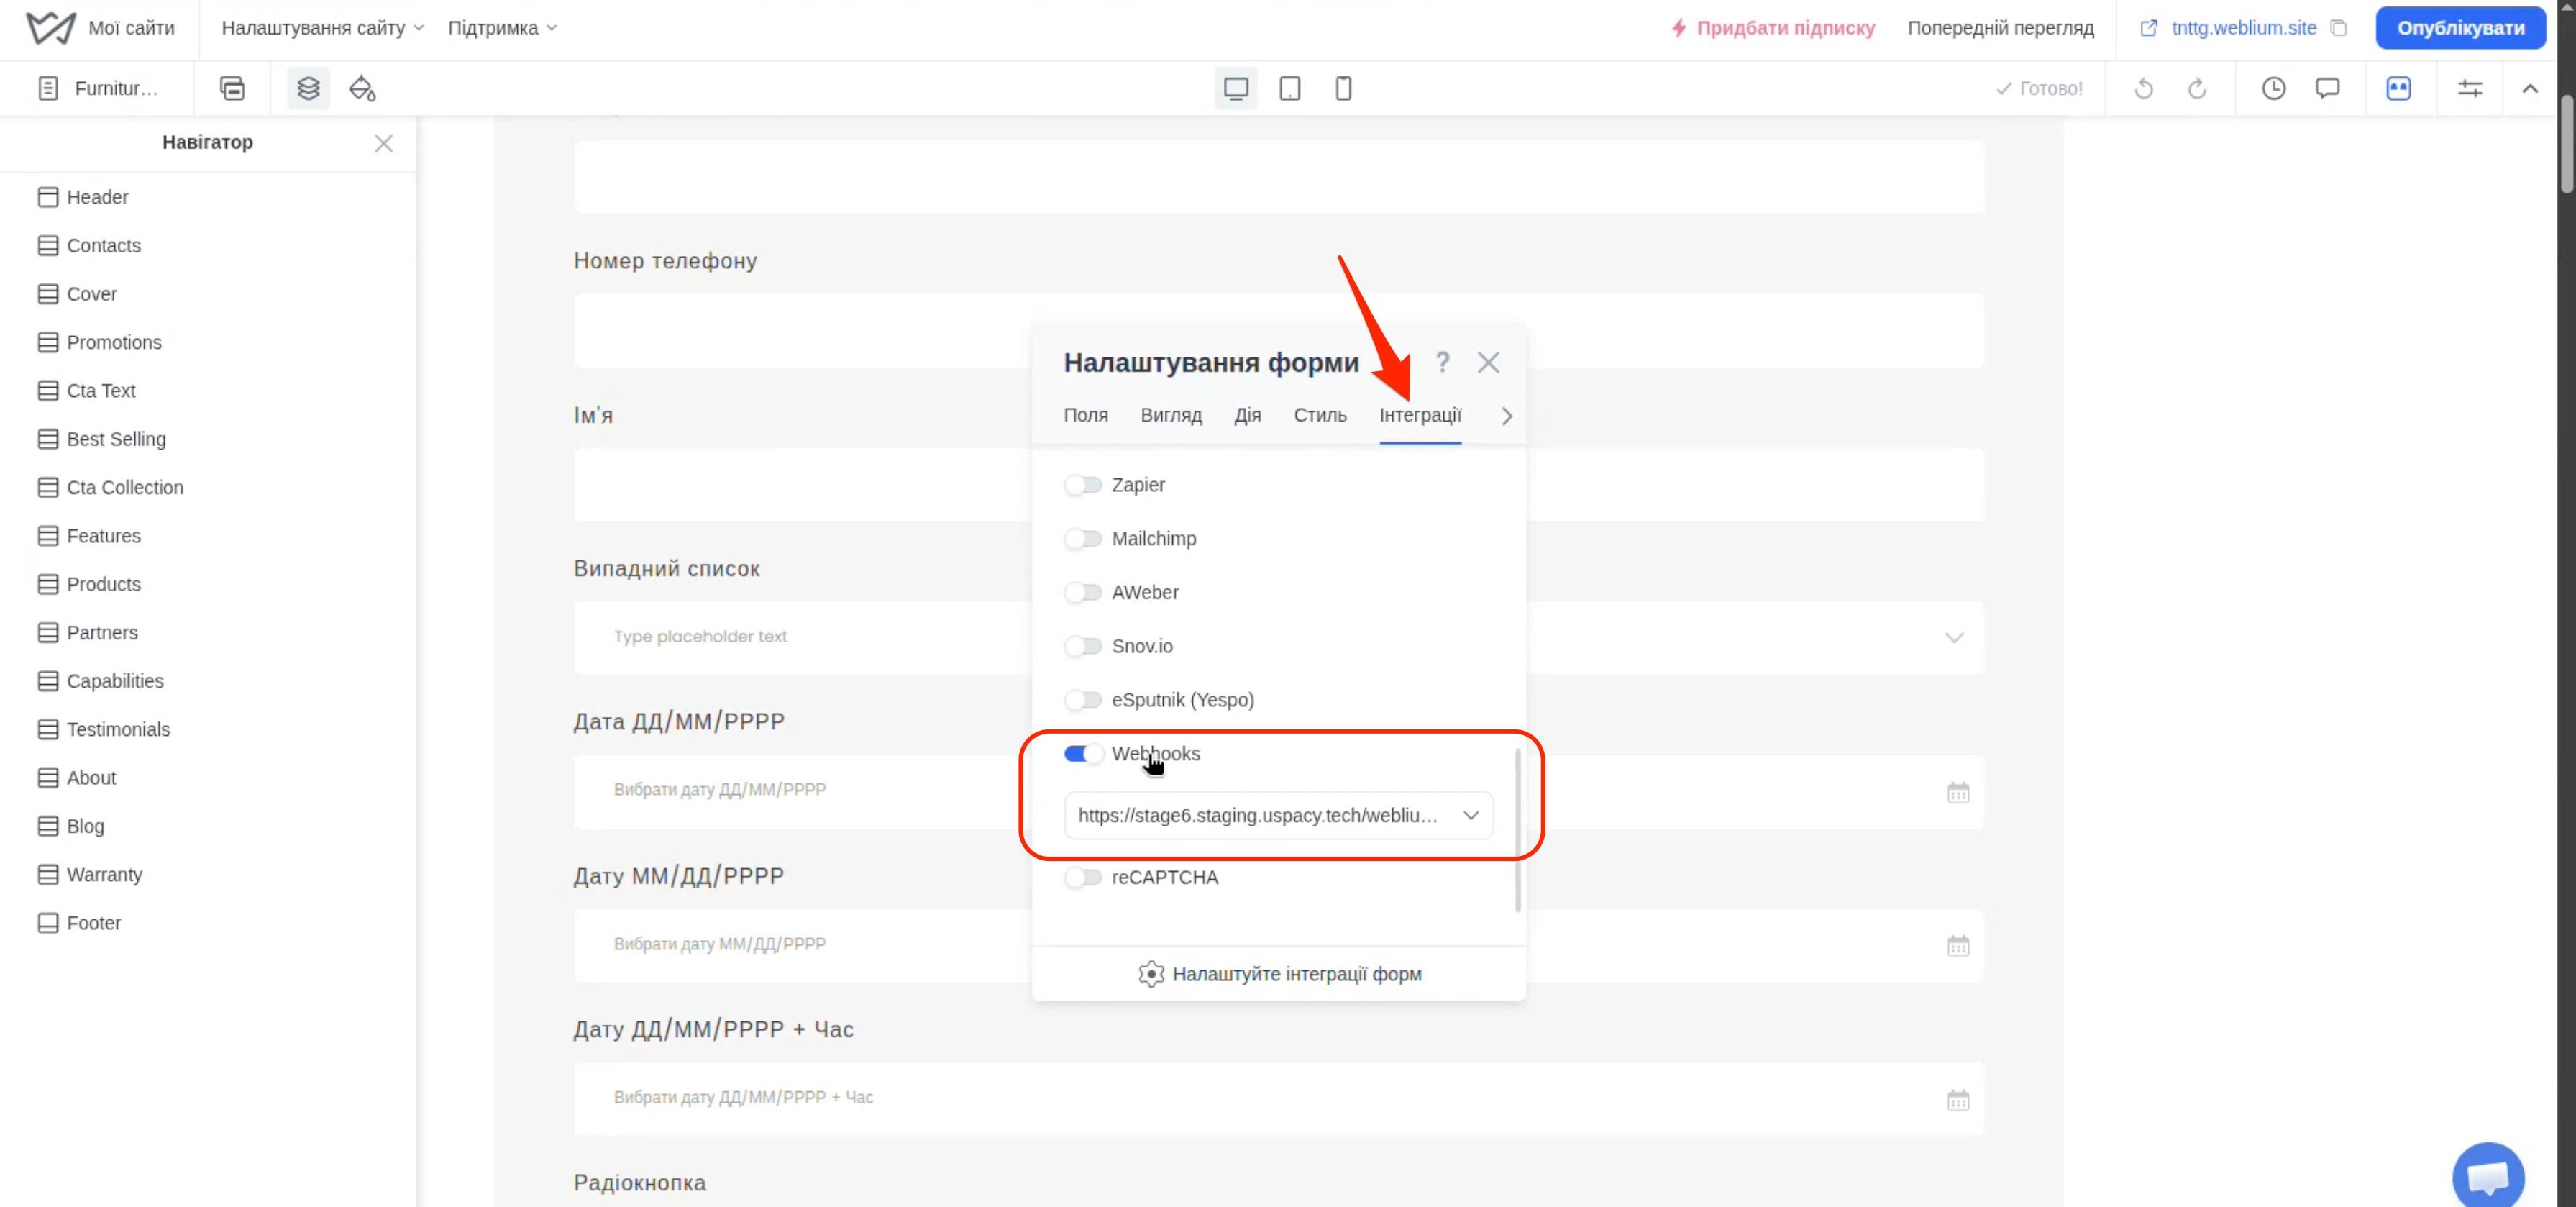Screen dimensions: 2576x1207
Task: Switch to mobile preview mode
Action: pyautogui.click(x=1343, y=88)
